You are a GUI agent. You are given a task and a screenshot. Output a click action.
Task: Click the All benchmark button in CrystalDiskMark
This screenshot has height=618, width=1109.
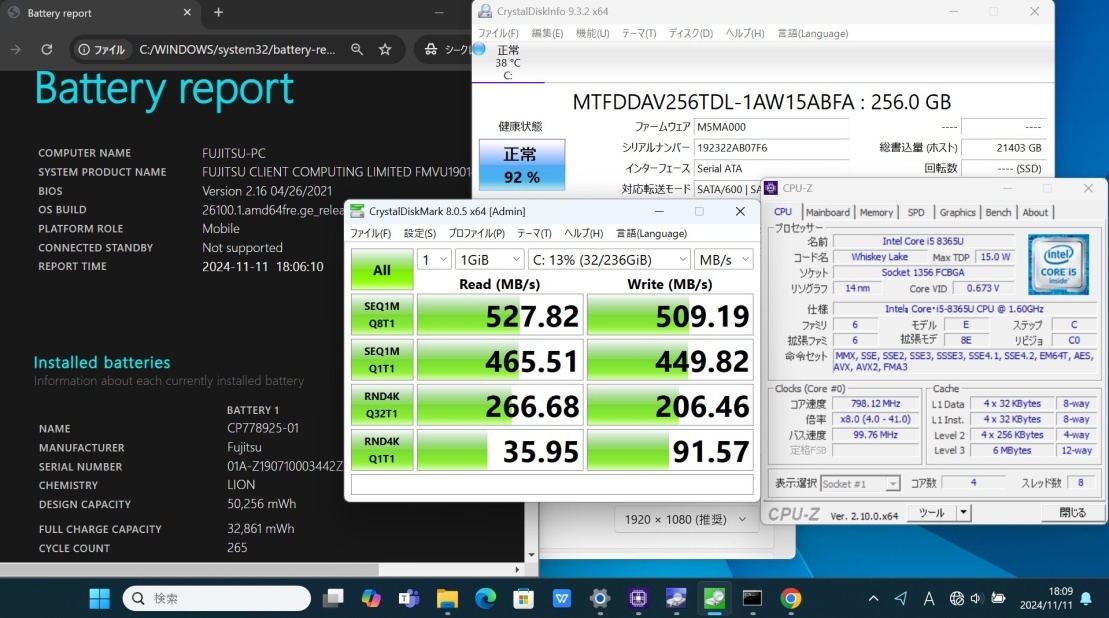tap(382, 269)
